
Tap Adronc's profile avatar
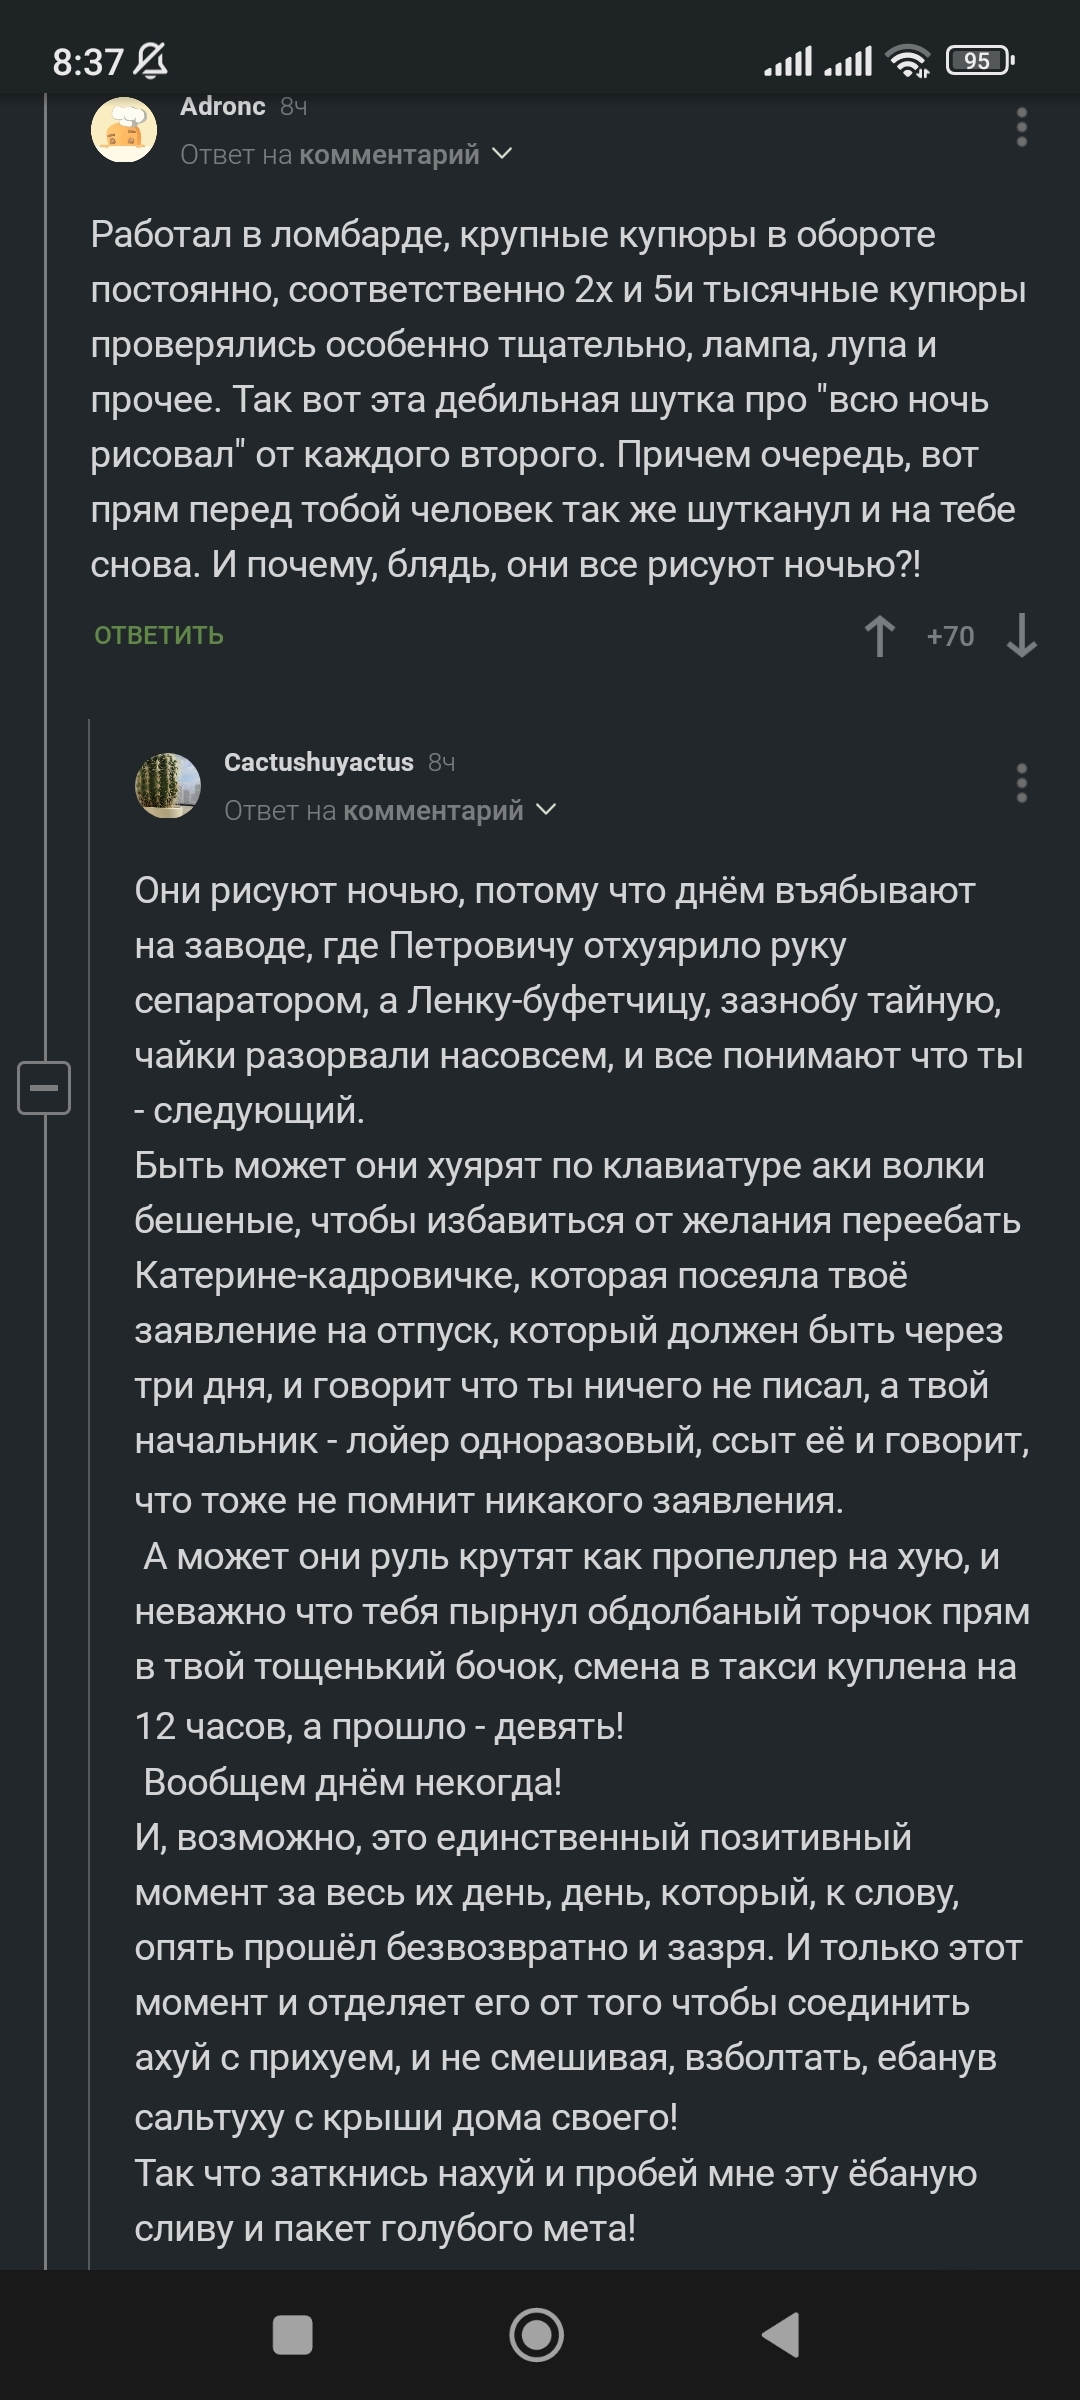[x=124, y=129]
